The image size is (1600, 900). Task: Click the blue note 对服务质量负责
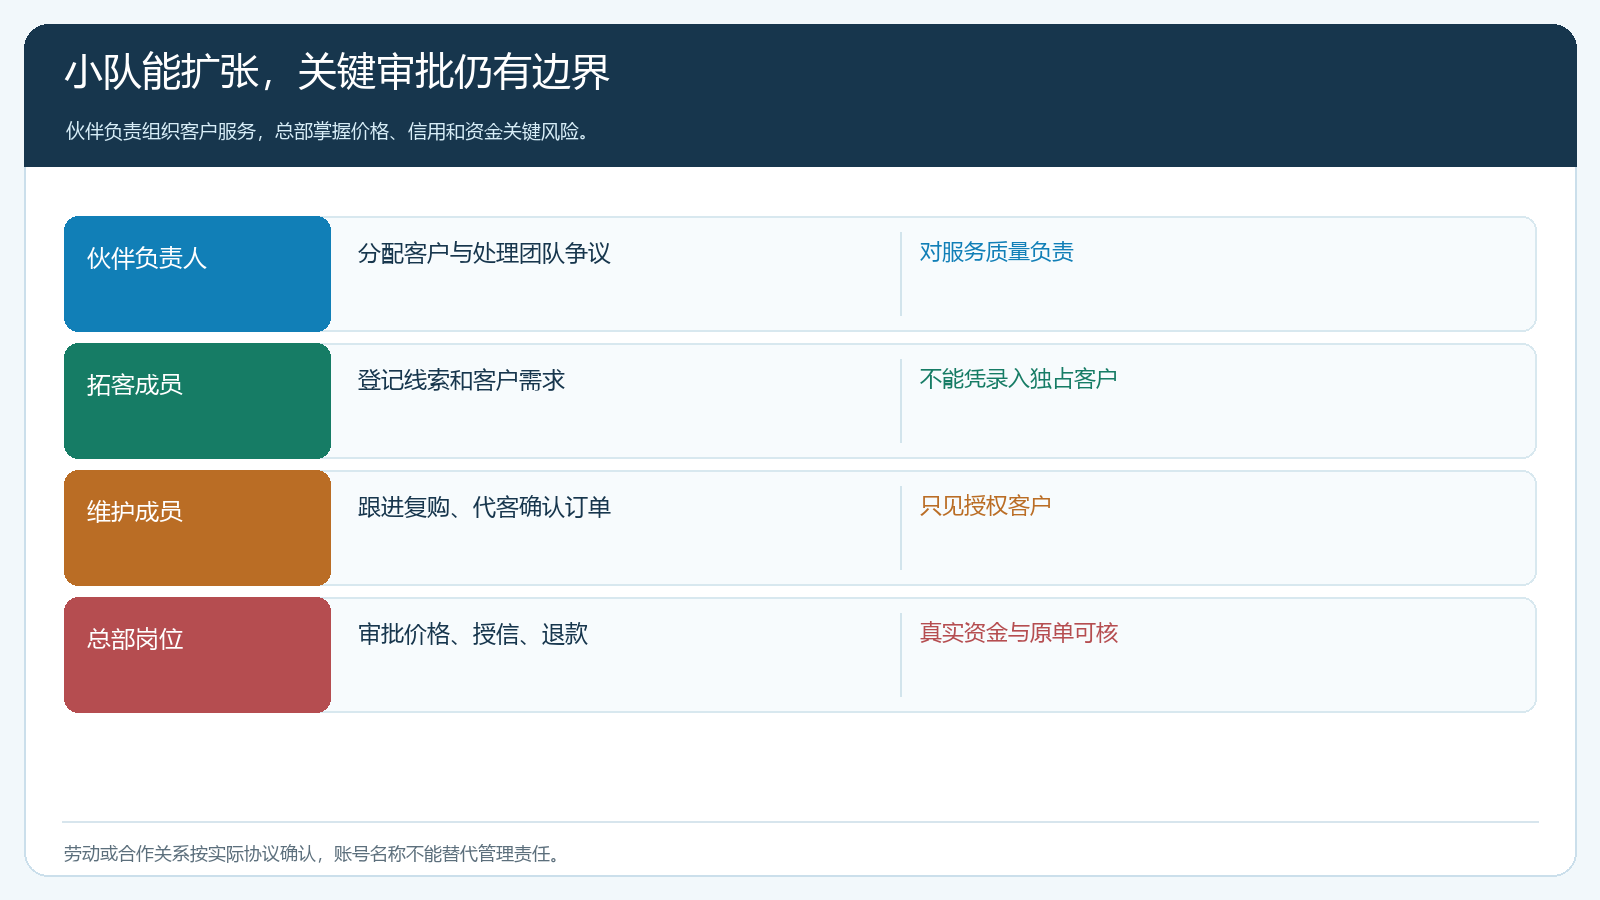click(997, 252)
